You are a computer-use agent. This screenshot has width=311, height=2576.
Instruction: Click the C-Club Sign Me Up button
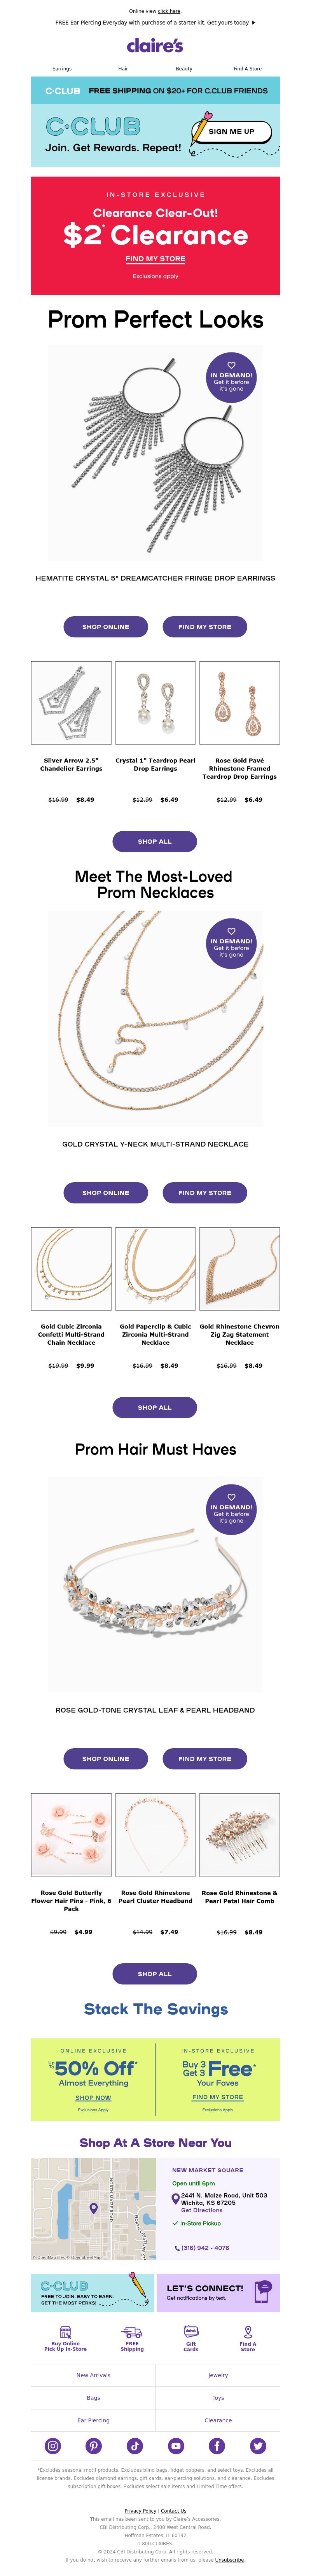coord(232,131)
